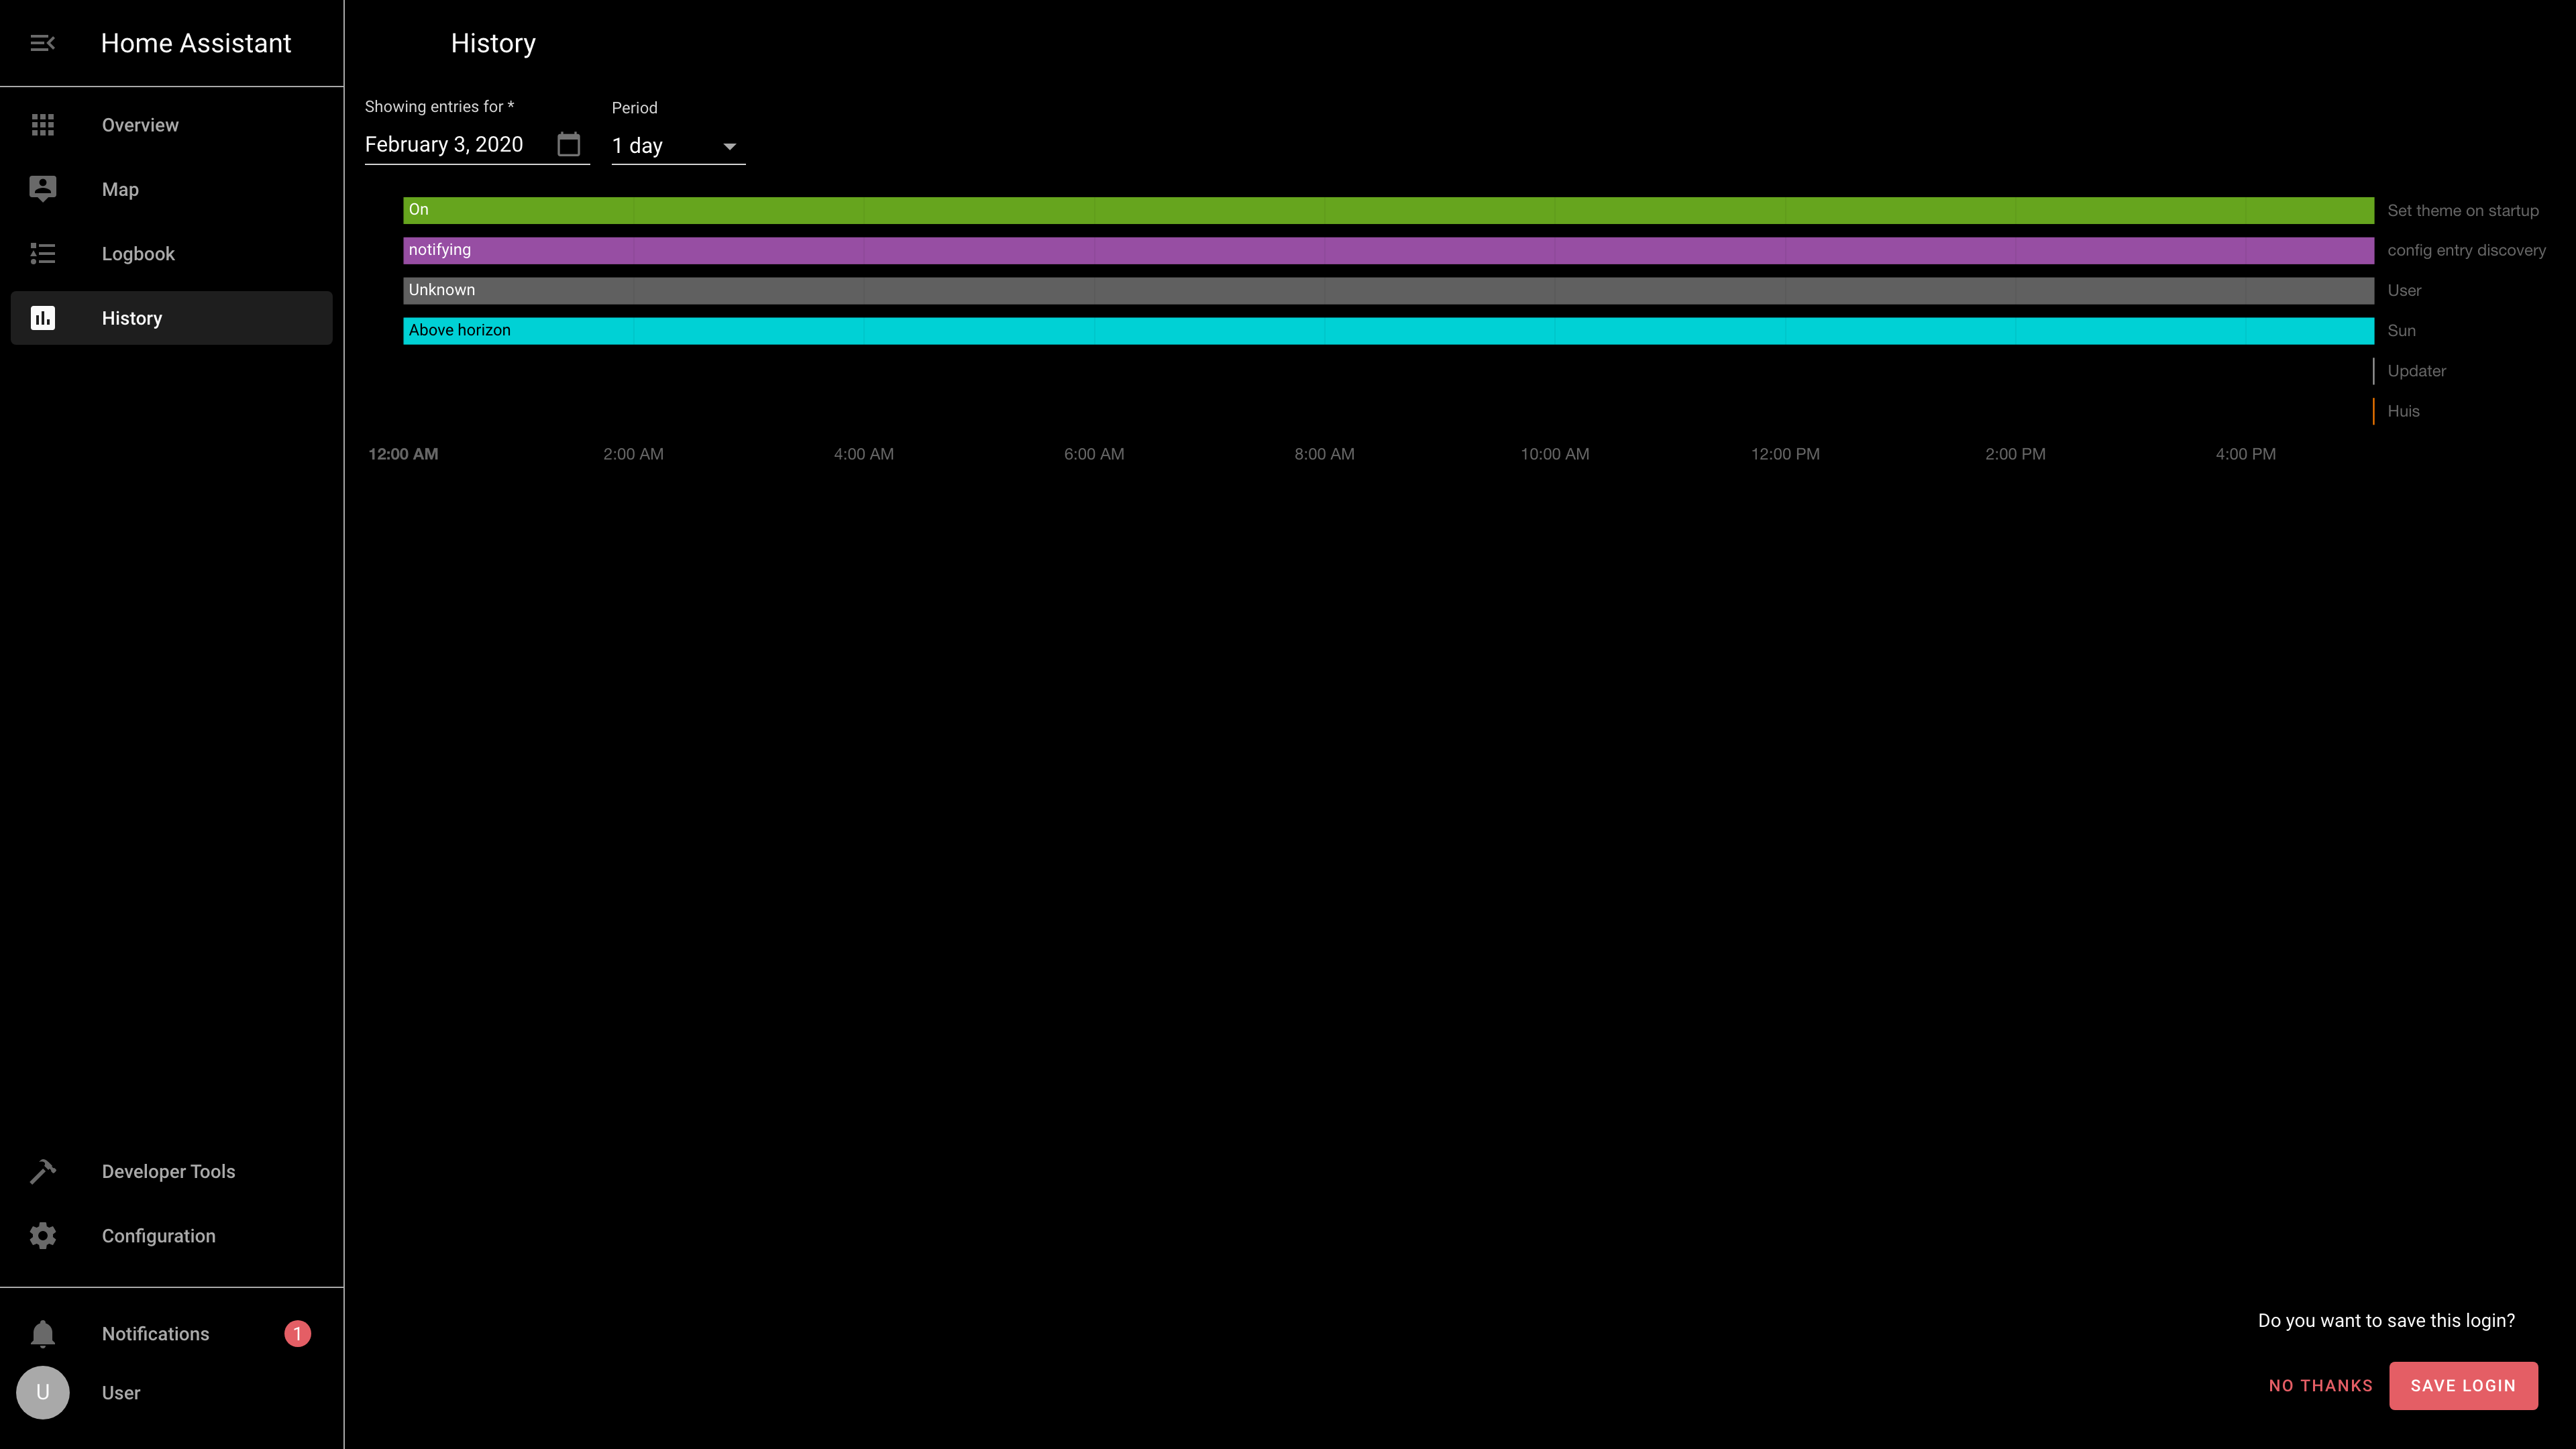The width and height of the screenshot is (2576, 1449).
Task: Click the Configuration gear icon
Action: pyautogui.click(x=42, y=1236)
